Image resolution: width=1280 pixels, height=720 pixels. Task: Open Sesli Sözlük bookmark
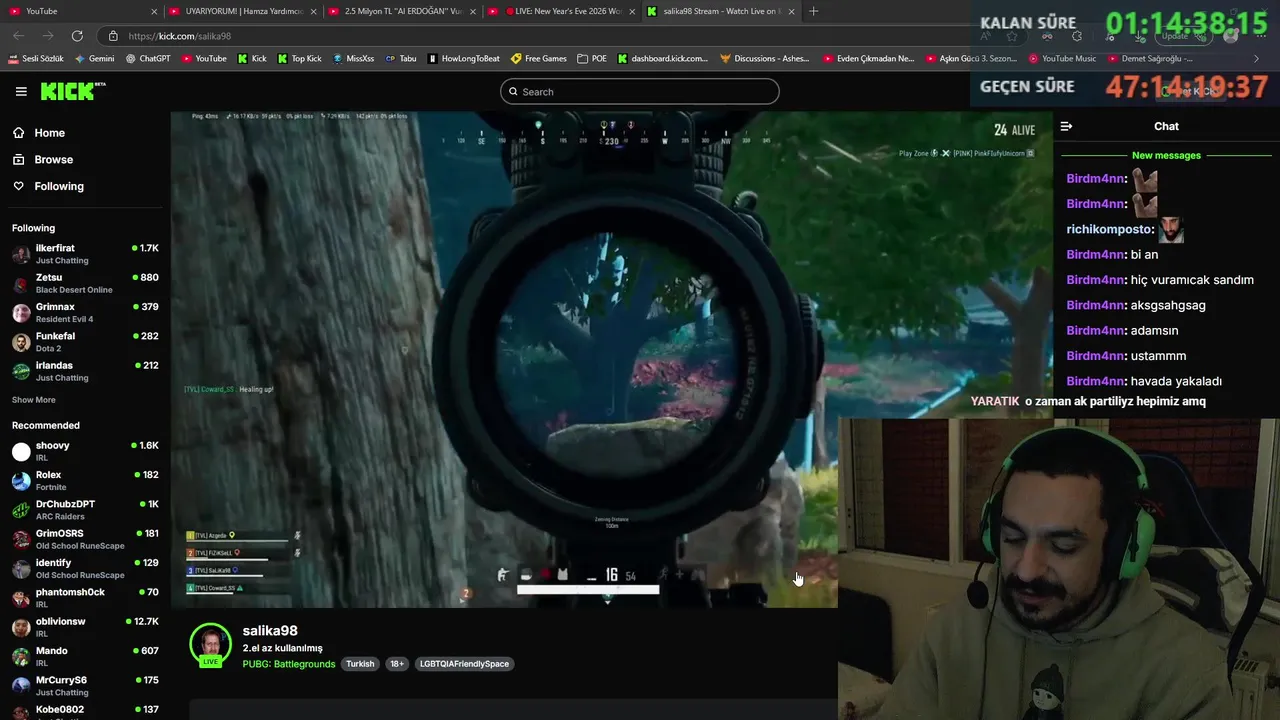tap(36, 59)
